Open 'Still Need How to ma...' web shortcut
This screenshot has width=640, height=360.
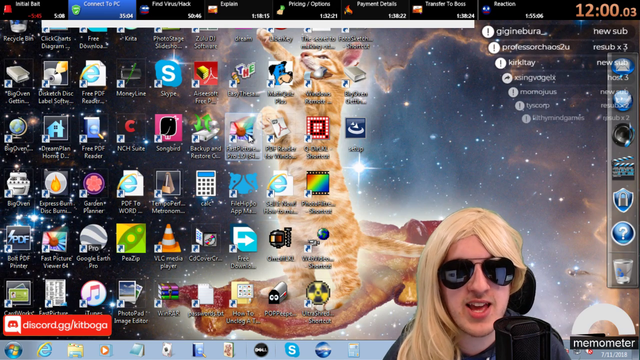[280, 192]
